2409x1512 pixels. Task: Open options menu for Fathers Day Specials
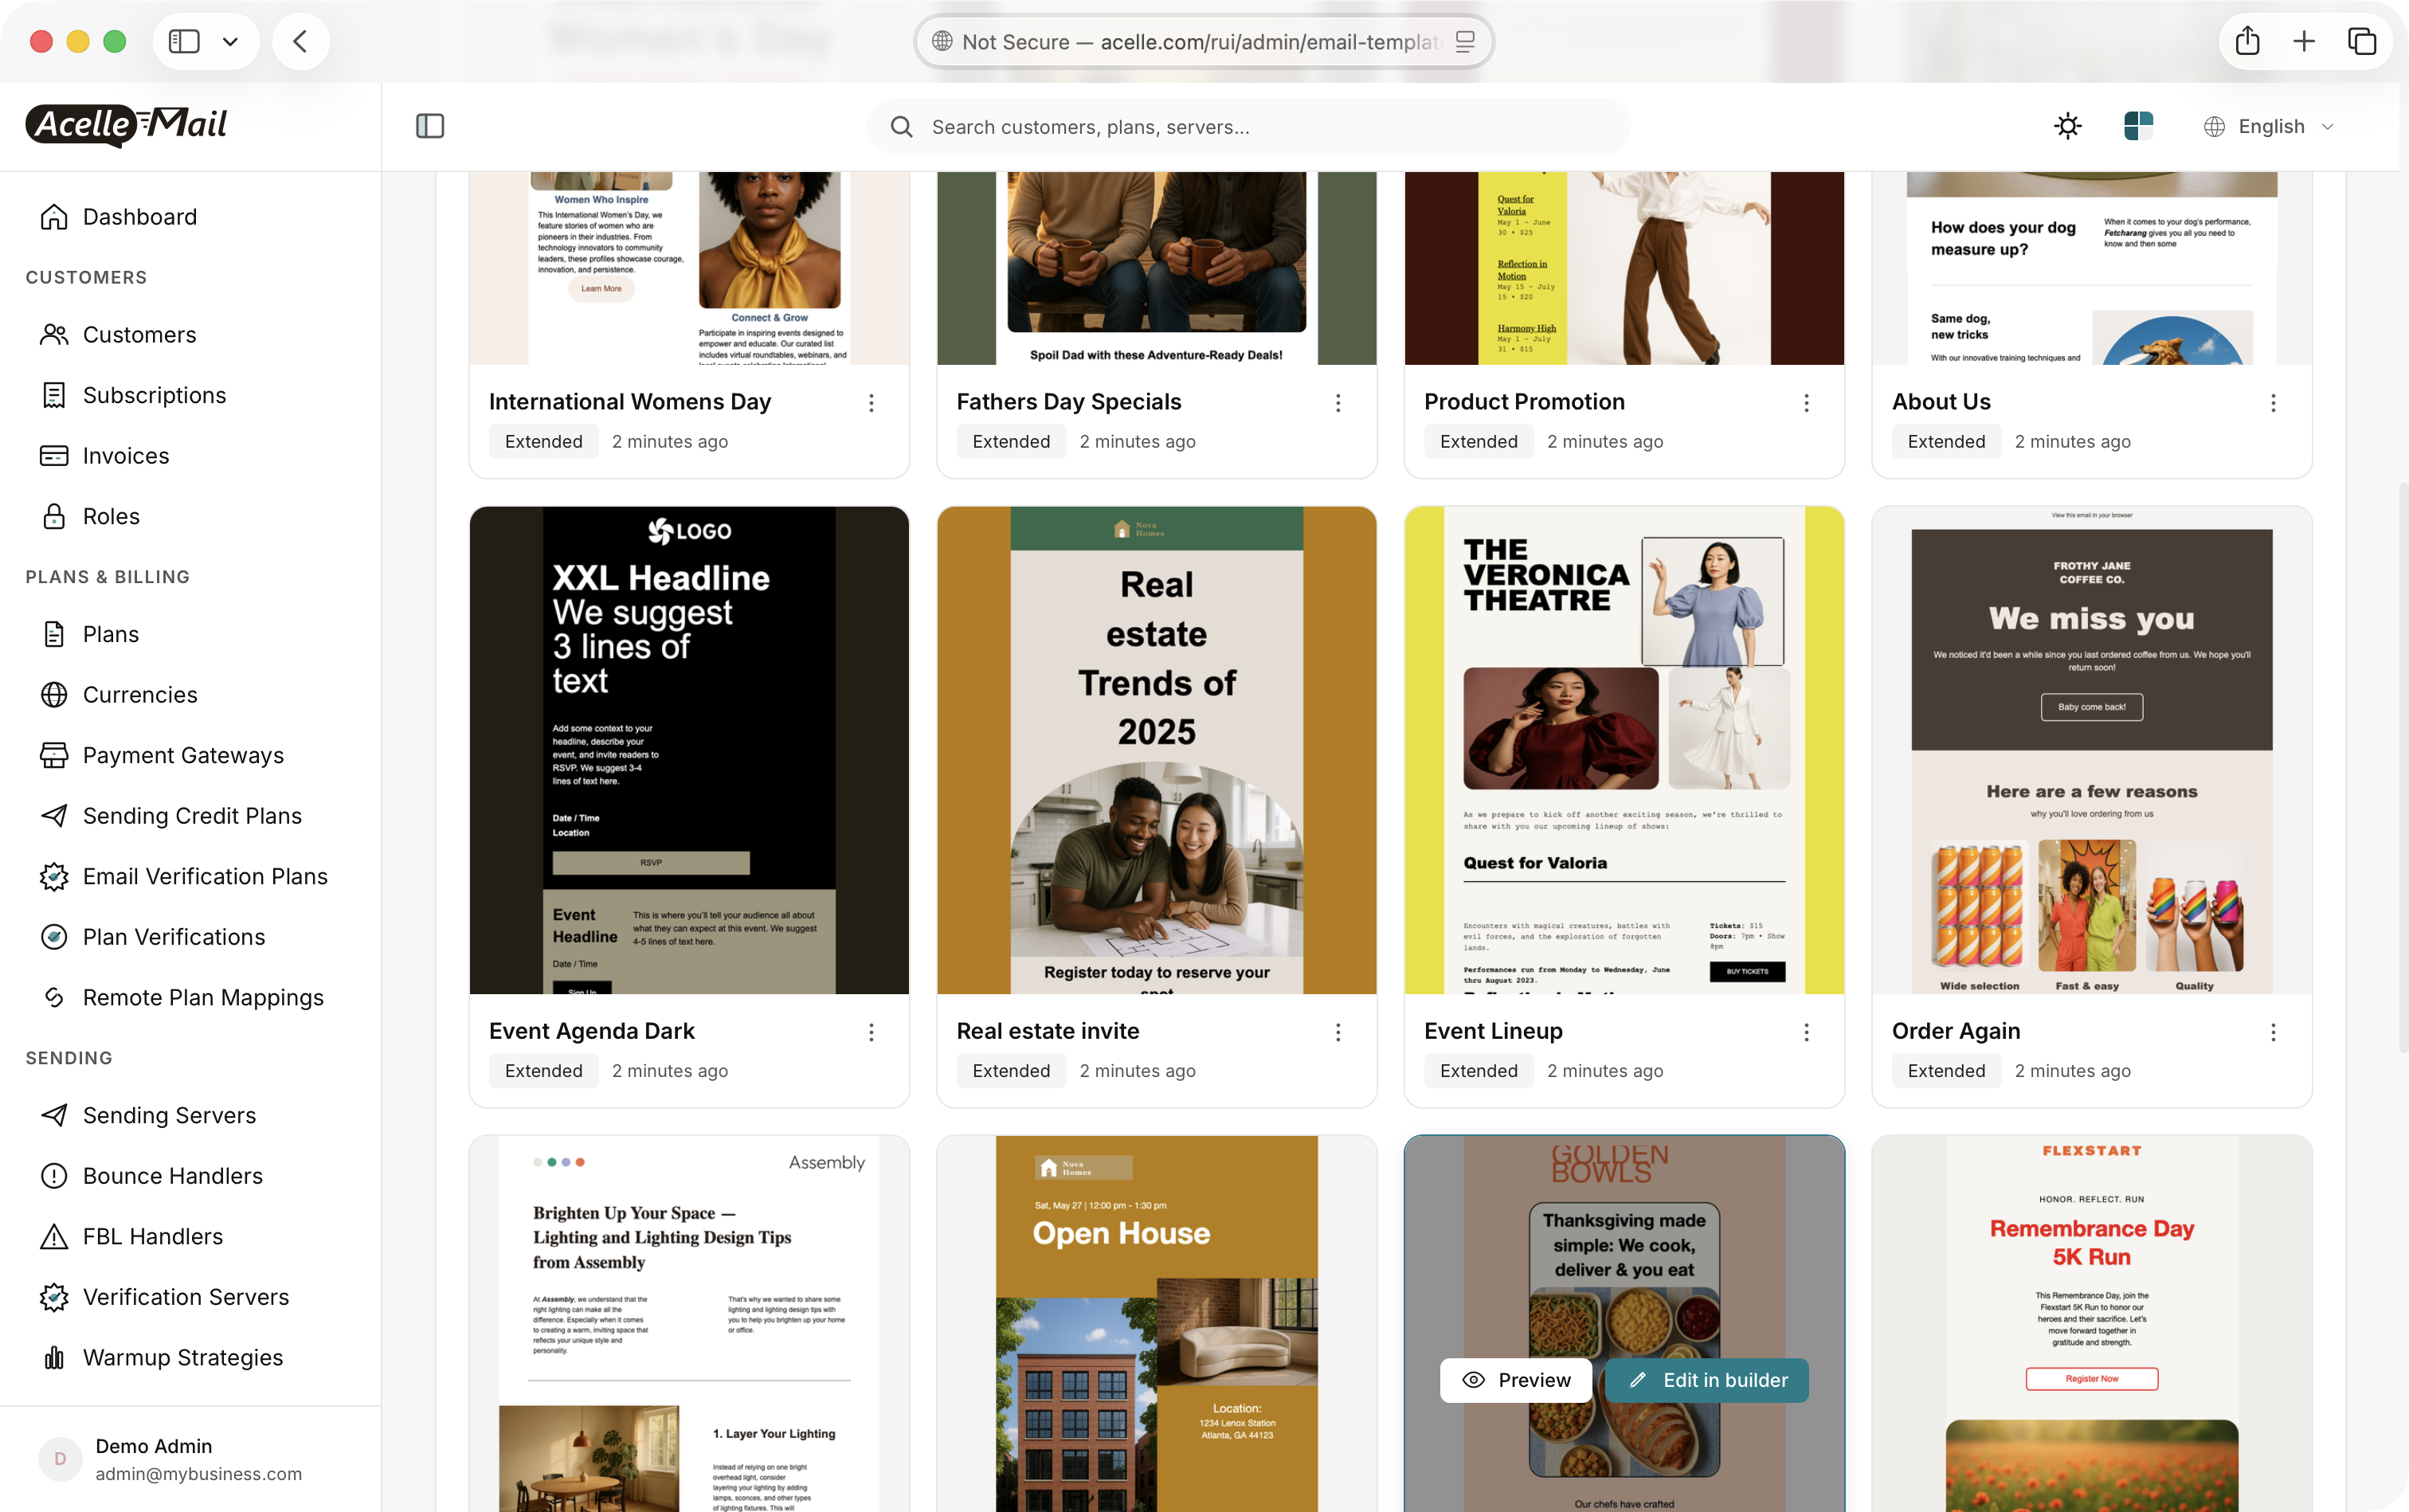tap(1338, 403)
